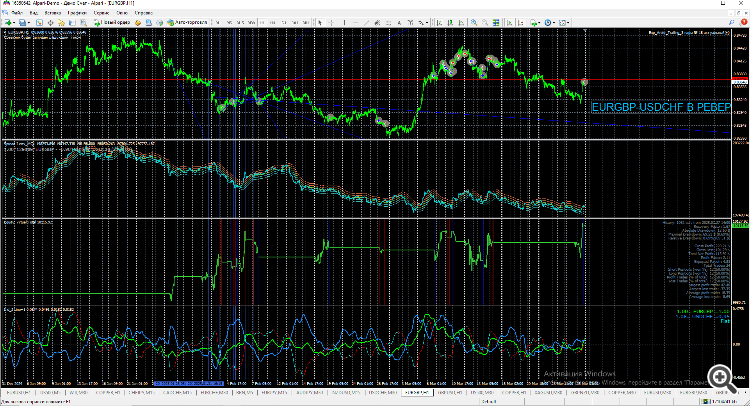The width and height of the screenshot is (750, 406).
Task: Switch chart to MN timeframe
Action: click(x=306, y=22)
